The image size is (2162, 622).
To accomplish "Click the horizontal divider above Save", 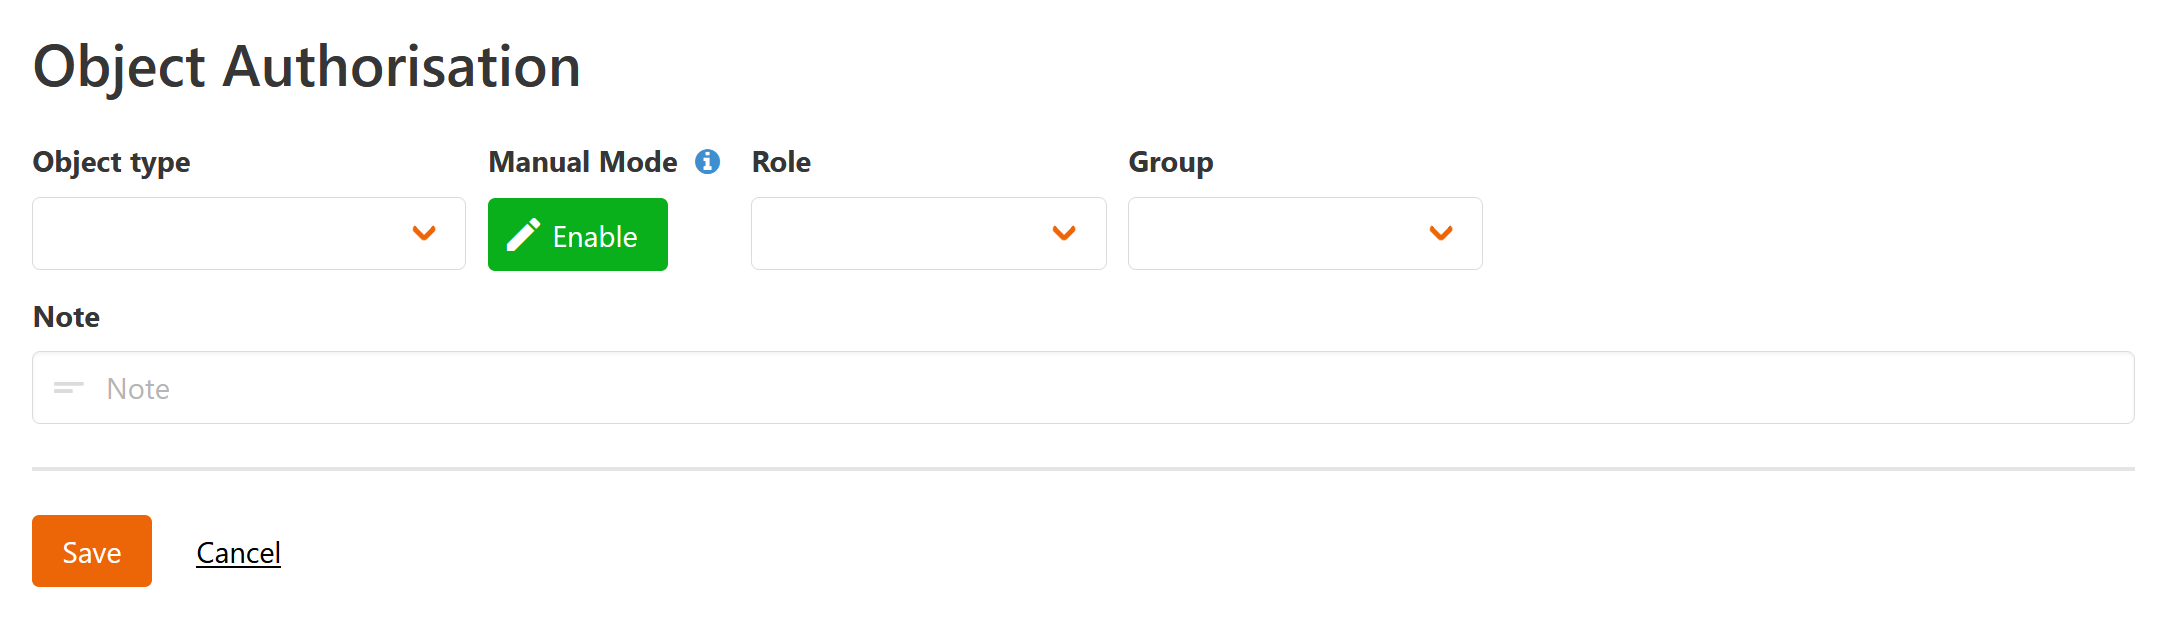I will click(x=1083, y=468).
